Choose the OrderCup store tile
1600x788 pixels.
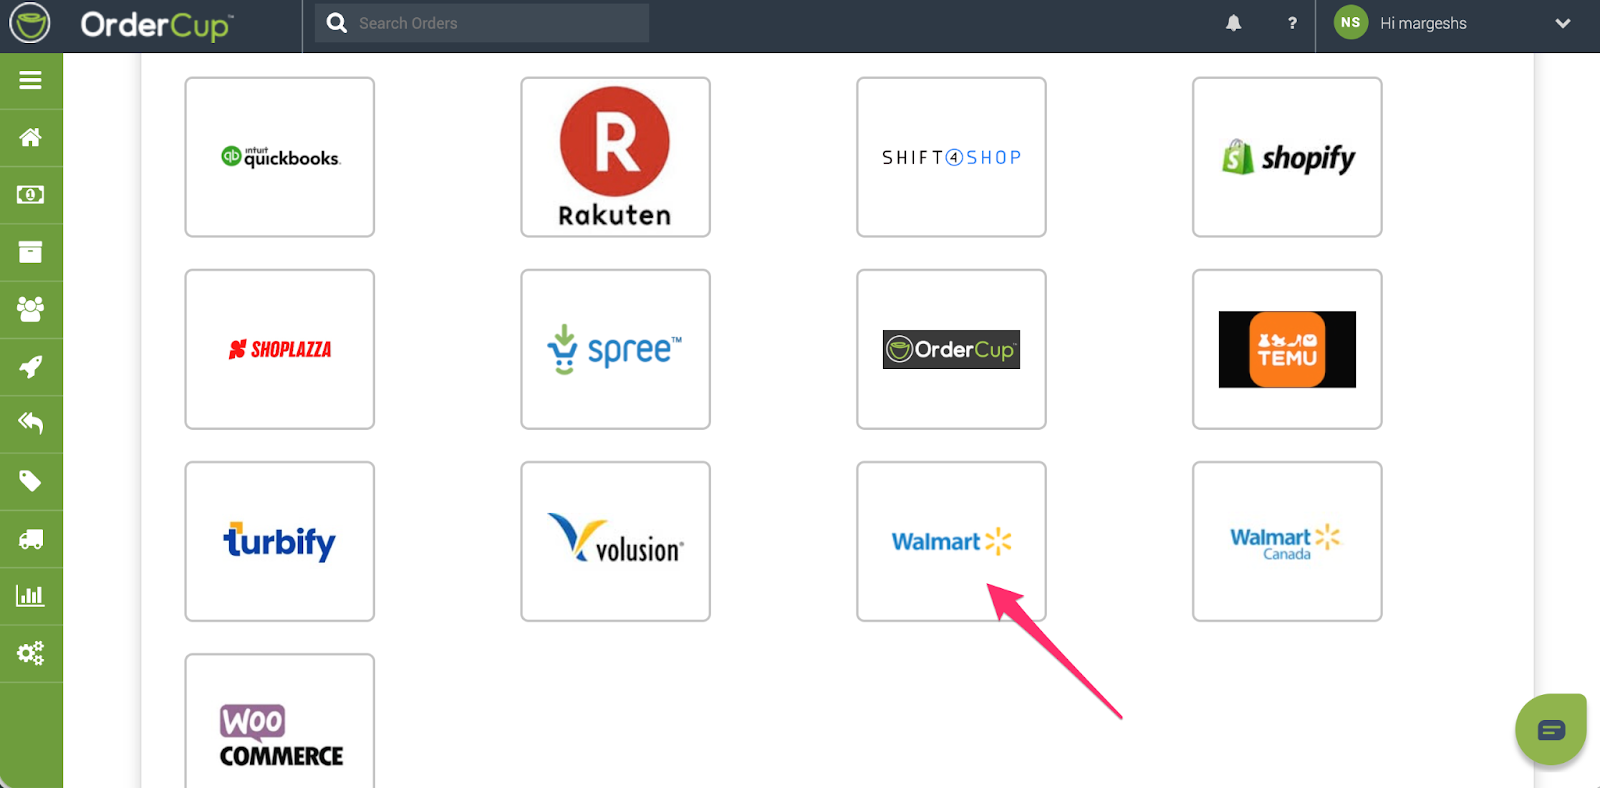coord(951,349)
